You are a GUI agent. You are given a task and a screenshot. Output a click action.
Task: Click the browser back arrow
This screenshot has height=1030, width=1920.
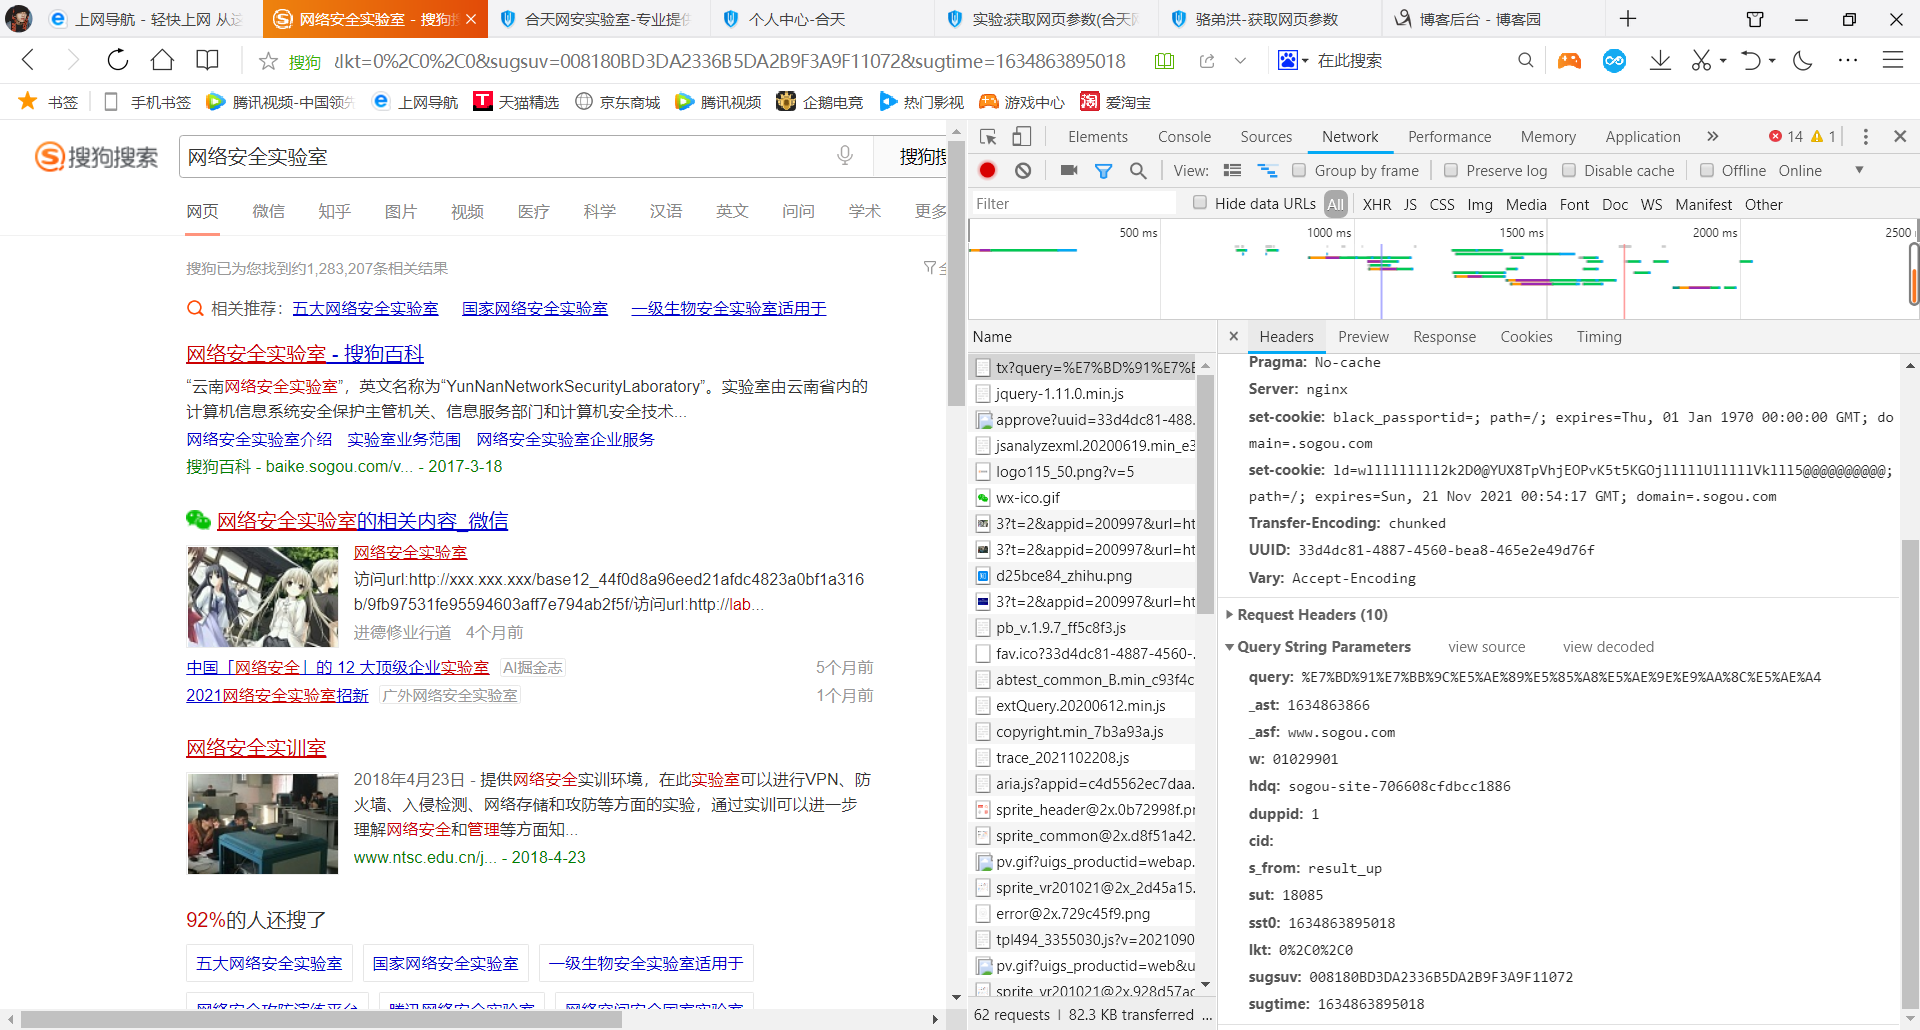click(28, 60)
